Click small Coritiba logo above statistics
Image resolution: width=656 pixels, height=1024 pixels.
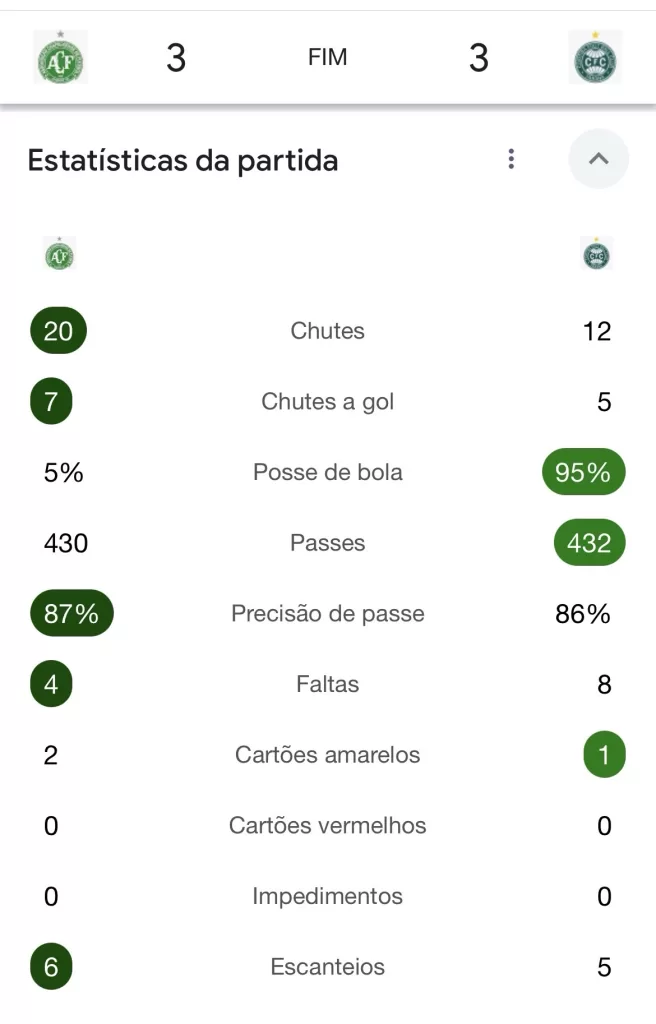(x=596, y=256)
